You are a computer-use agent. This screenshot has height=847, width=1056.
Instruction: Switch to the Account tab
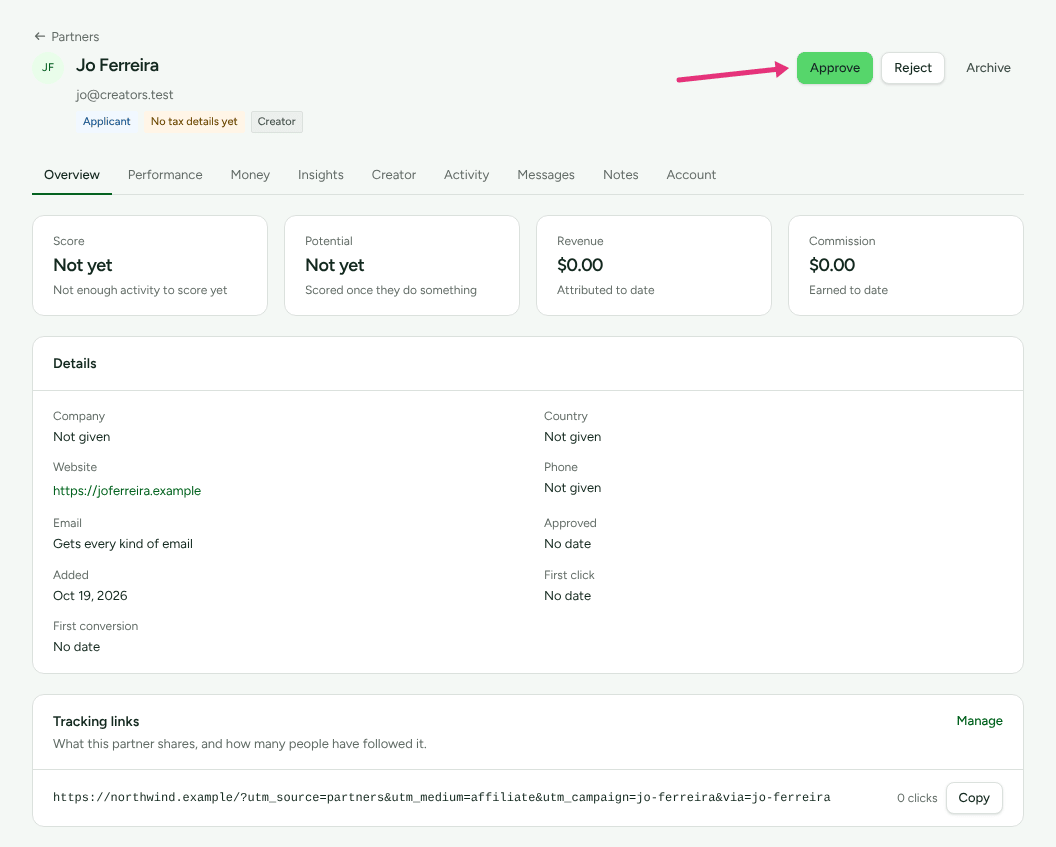(691, 175)
